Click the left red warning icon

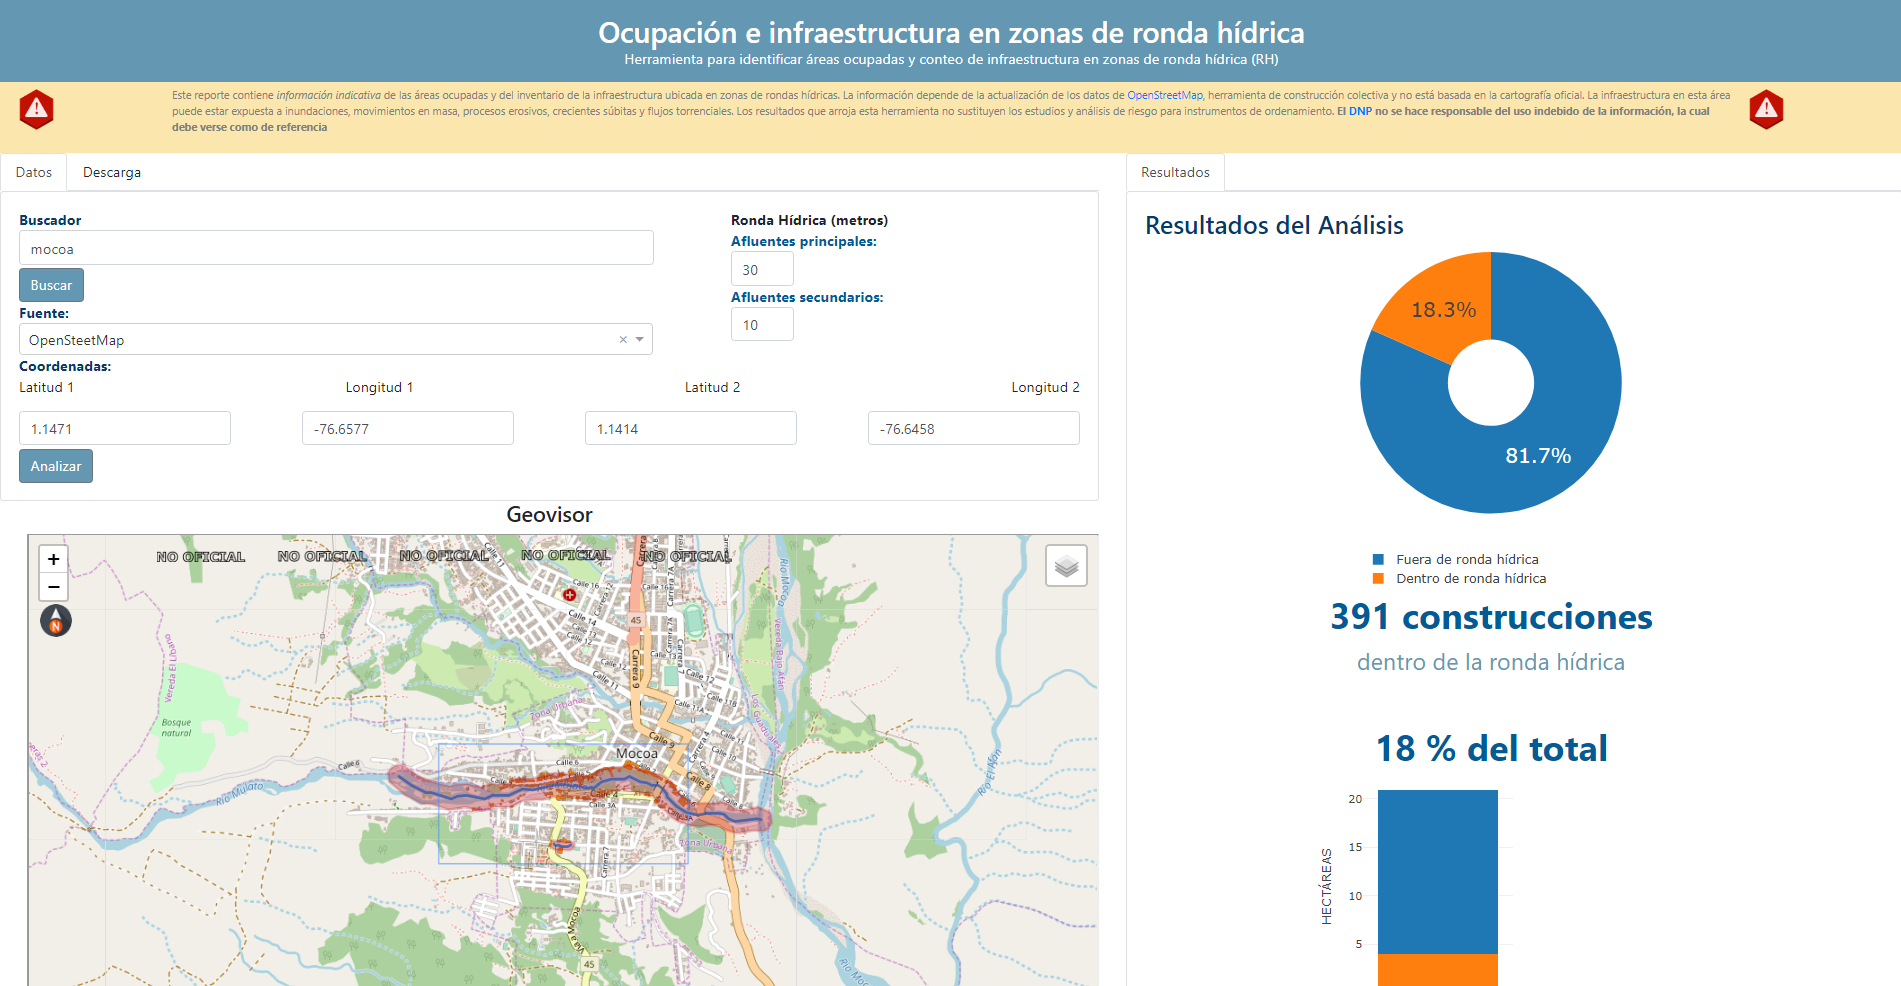(37, 109)
